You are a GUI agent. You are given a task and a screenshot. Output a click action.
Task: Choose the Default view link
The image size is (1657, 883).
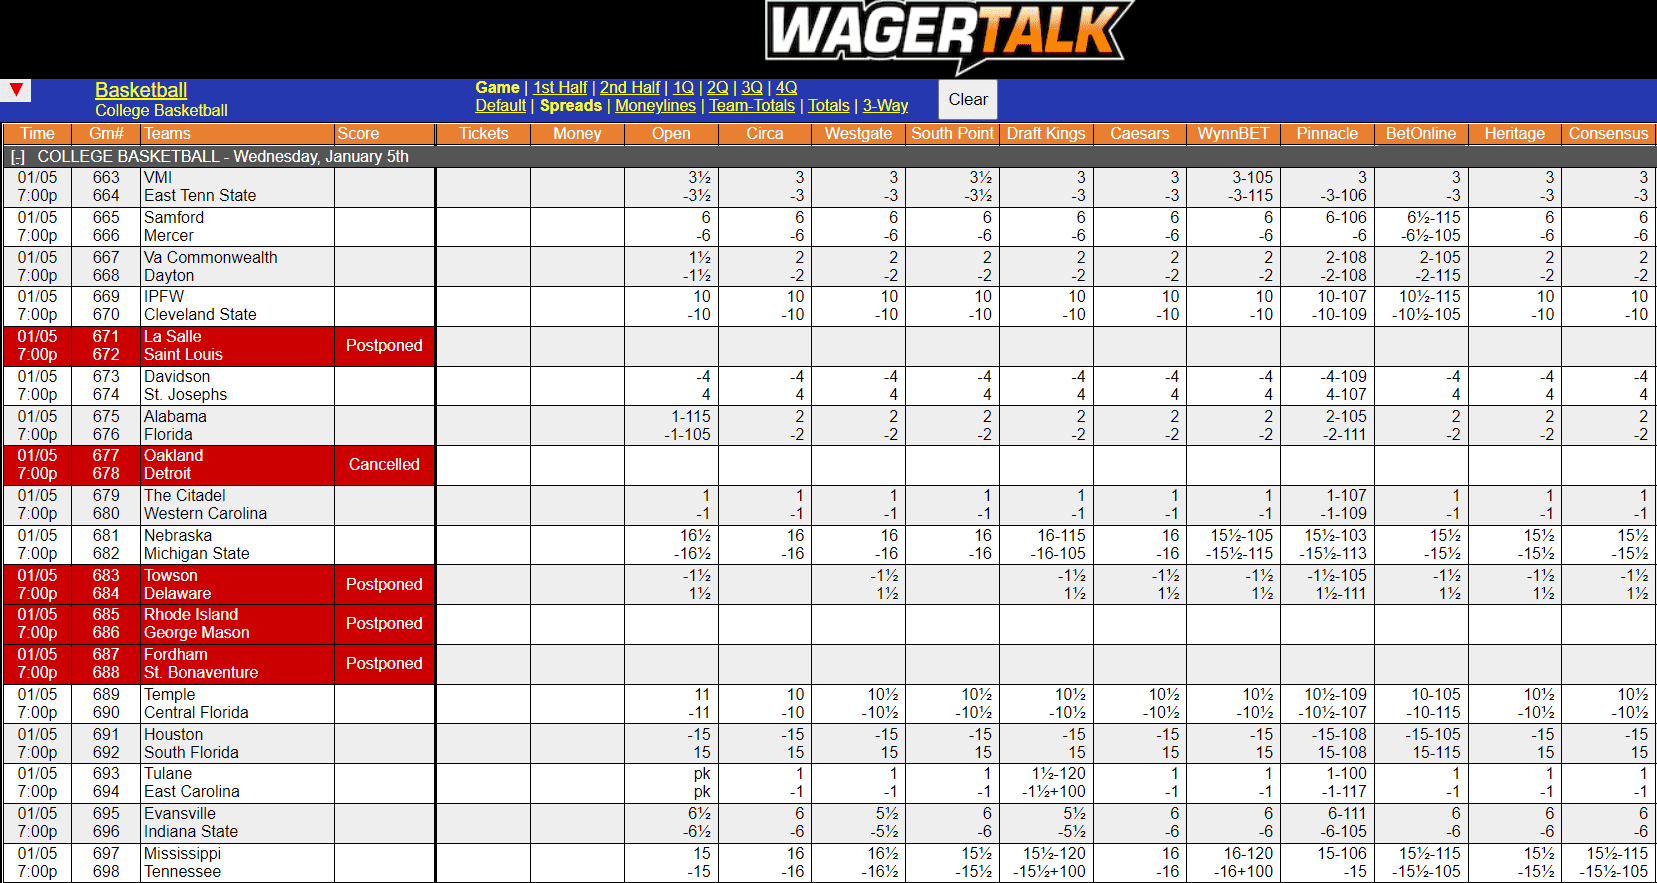(x=500, y=106)
